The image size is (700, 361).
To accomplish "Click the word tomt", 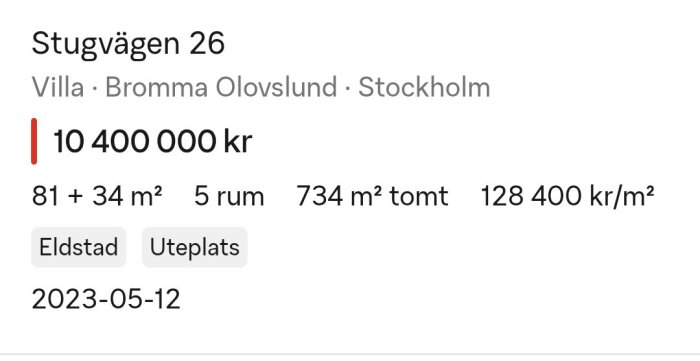I will 419,196.
